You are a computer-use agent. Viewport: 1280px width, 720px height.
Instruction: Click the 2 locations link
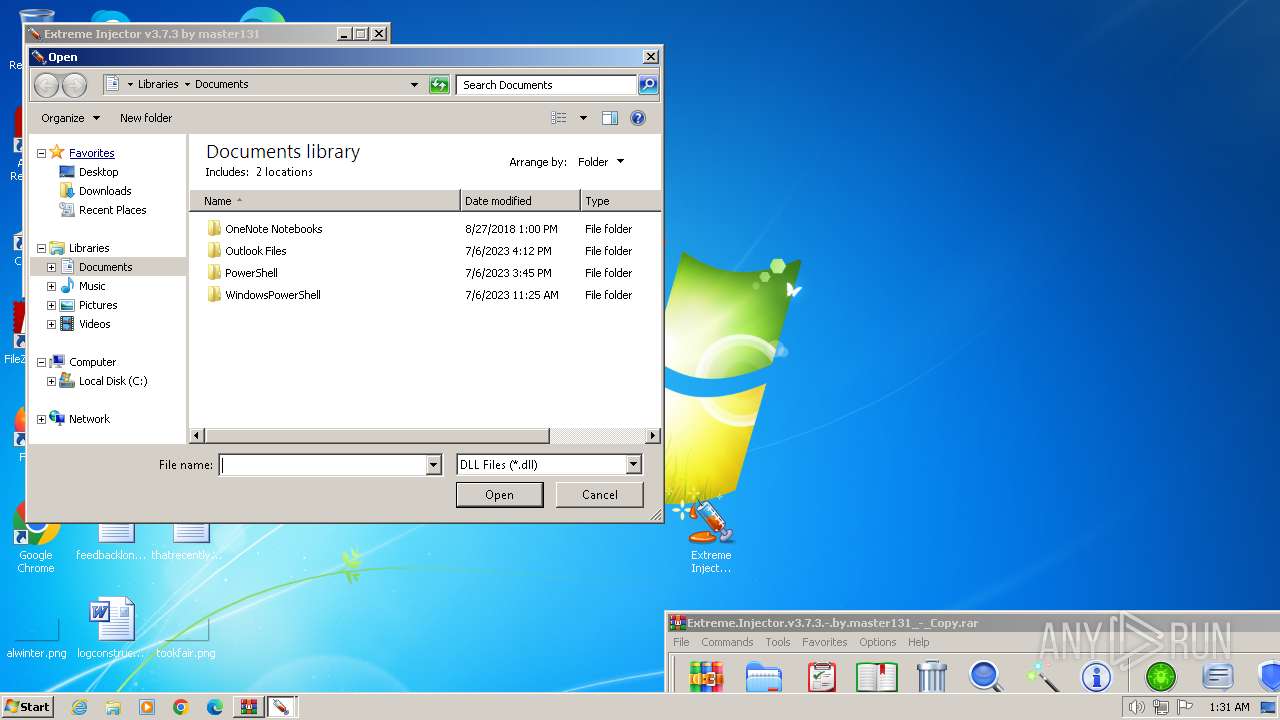[x=284, y=172]
